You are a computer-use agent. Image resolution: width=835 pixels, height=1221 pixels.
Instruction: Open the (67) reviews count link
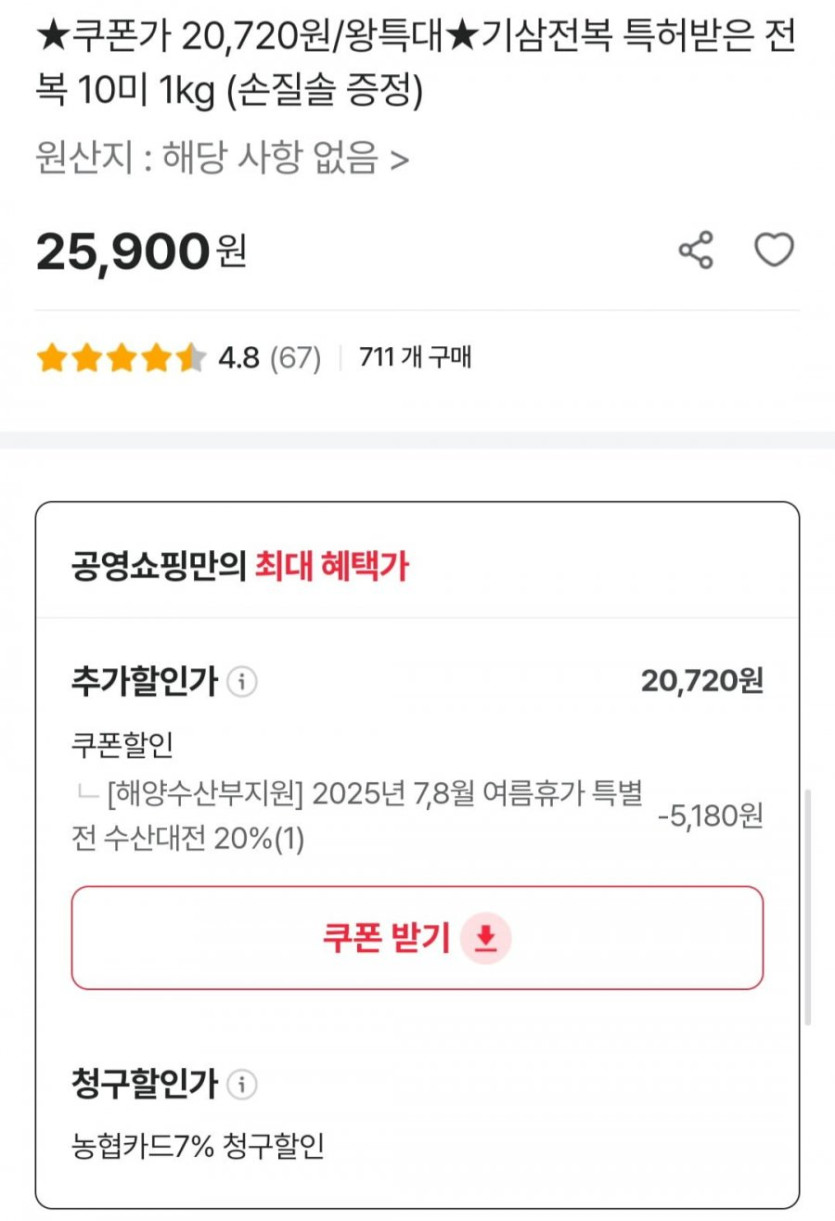tap(295, 358)
